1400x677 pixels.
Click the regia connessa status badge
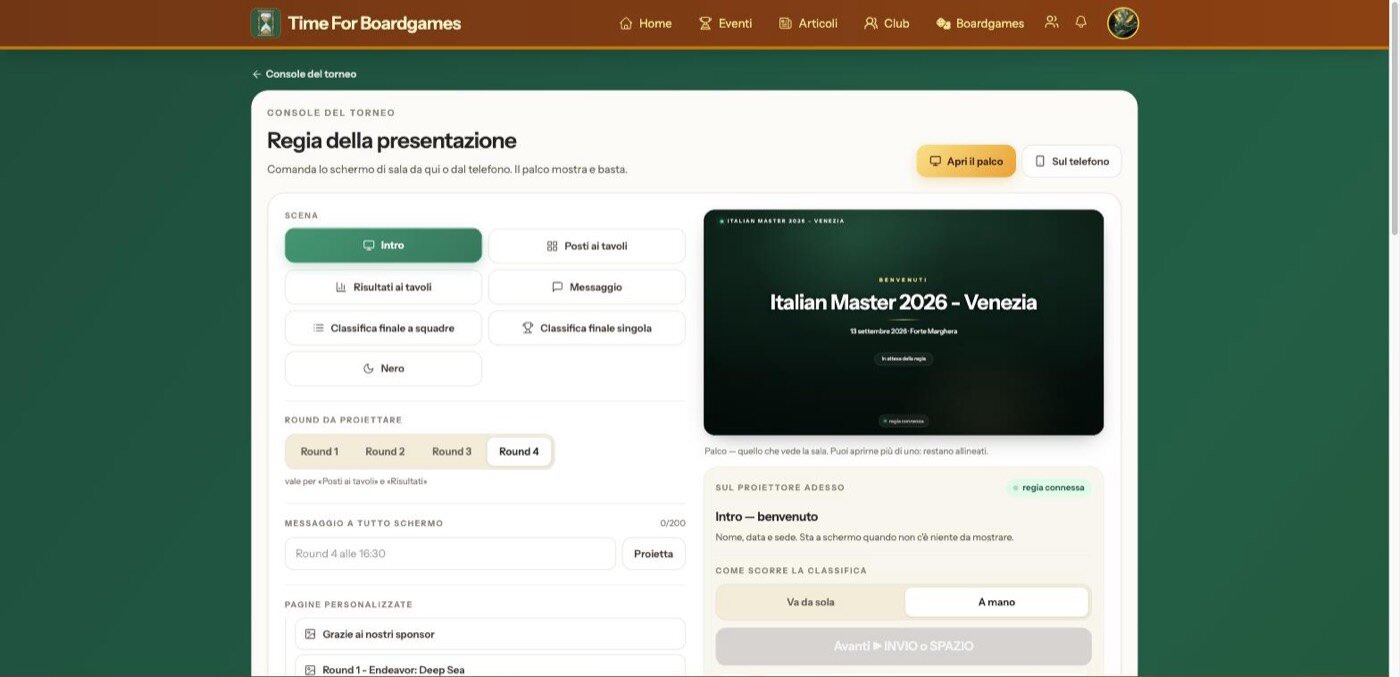1049,488
